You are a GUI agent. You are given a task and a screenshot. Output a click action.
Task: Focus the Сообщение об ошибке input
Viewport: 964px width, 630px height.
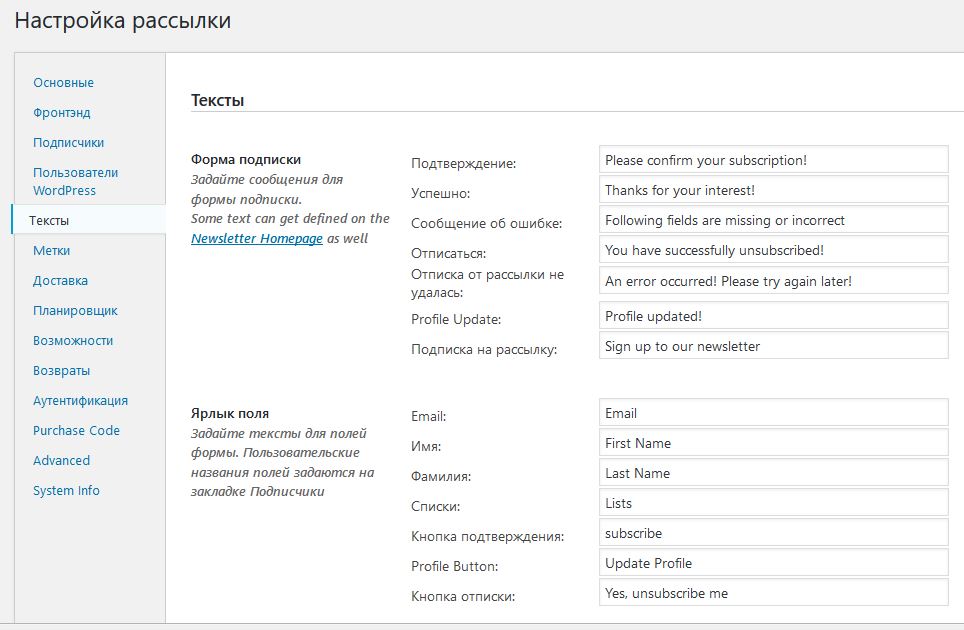(773, 220)
